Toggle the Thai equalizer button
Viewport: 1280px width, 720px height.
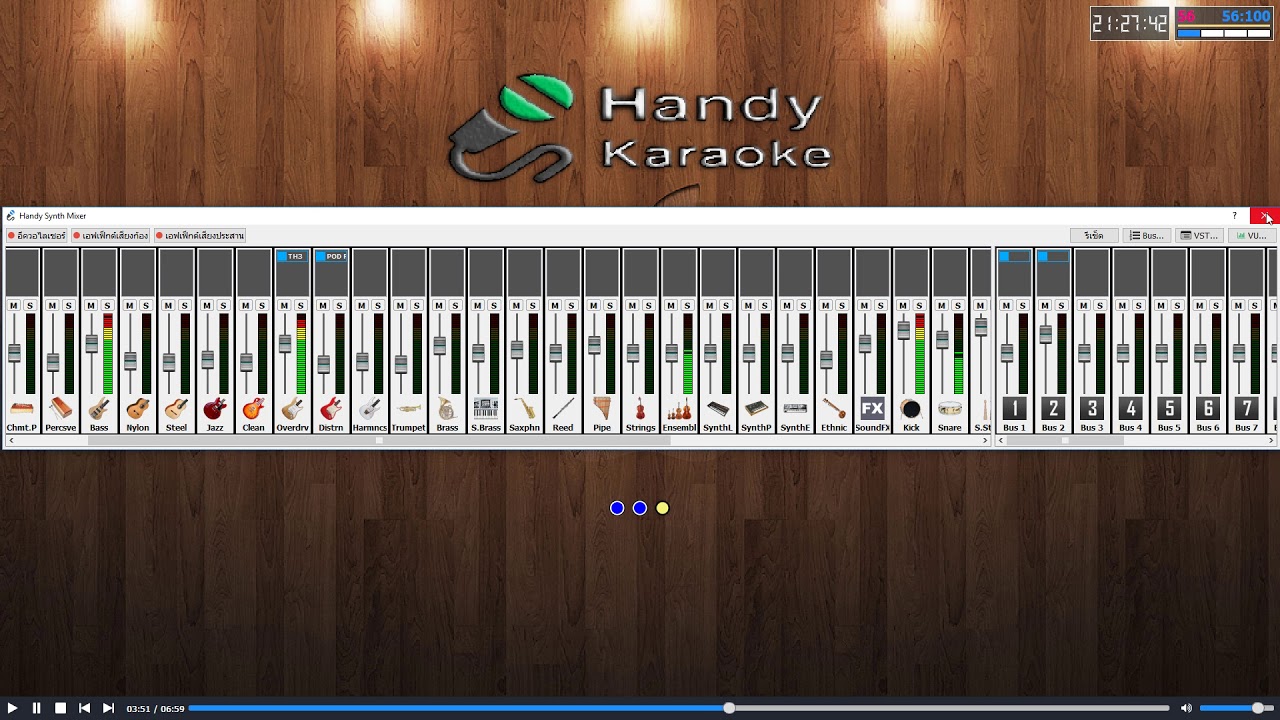(37, 236)
